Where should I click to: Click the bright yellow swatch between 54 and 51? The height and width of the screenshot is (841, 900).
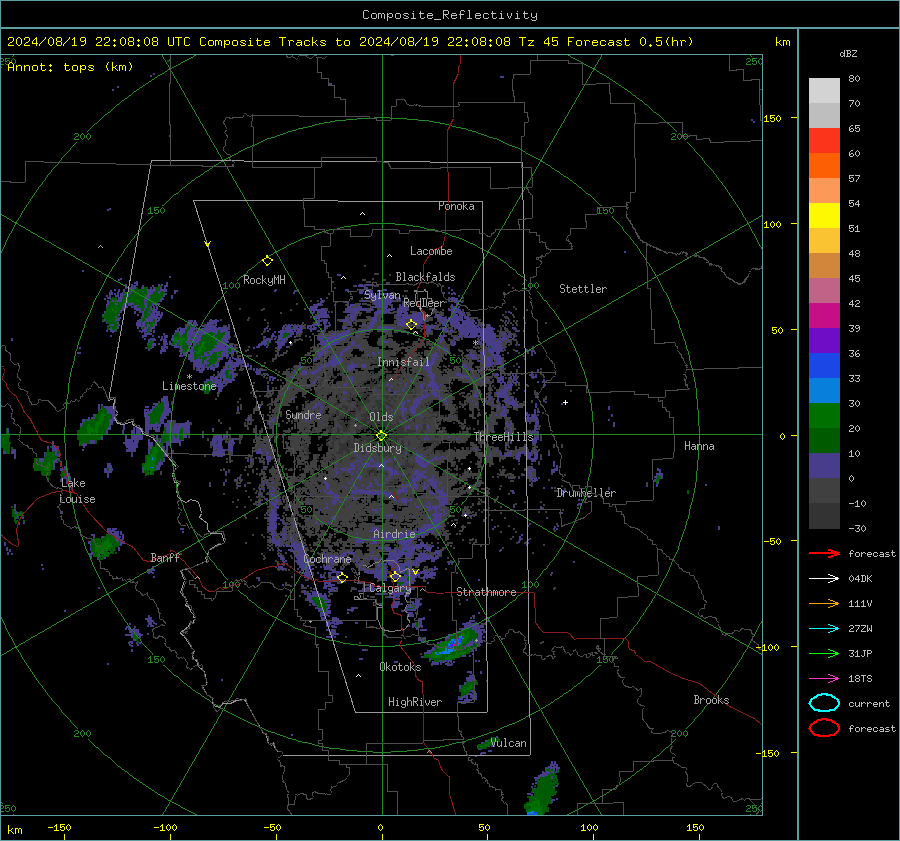pos(824,216)
